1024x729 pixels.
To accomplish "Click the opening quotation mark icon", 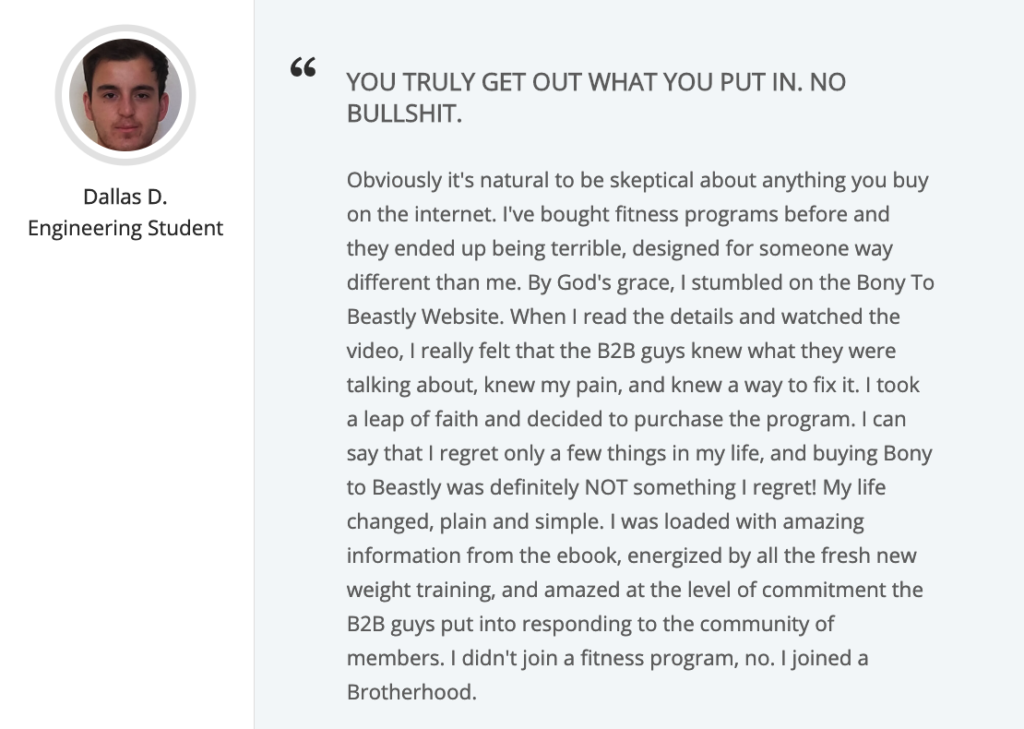I will tap(303, 69).
